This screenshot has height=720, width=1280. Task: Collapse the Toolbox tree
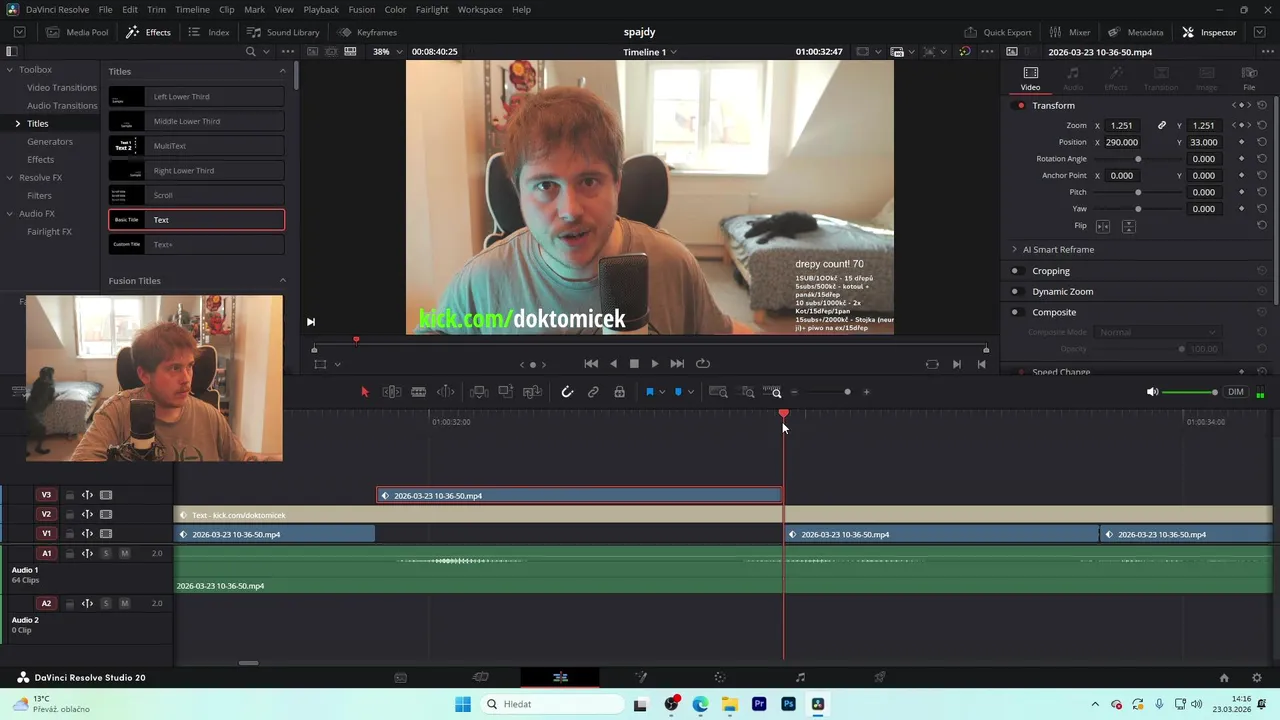(x=9, y=70)
